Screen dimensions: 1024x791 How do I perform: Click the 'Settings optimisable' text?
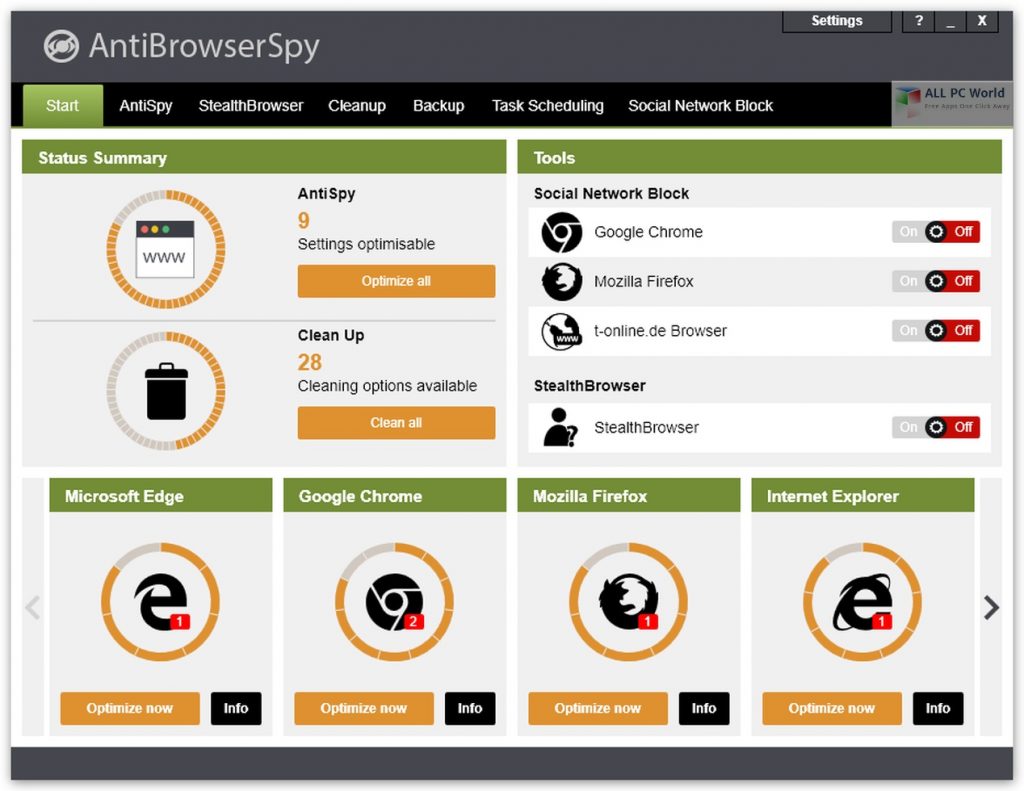[366, 244]
